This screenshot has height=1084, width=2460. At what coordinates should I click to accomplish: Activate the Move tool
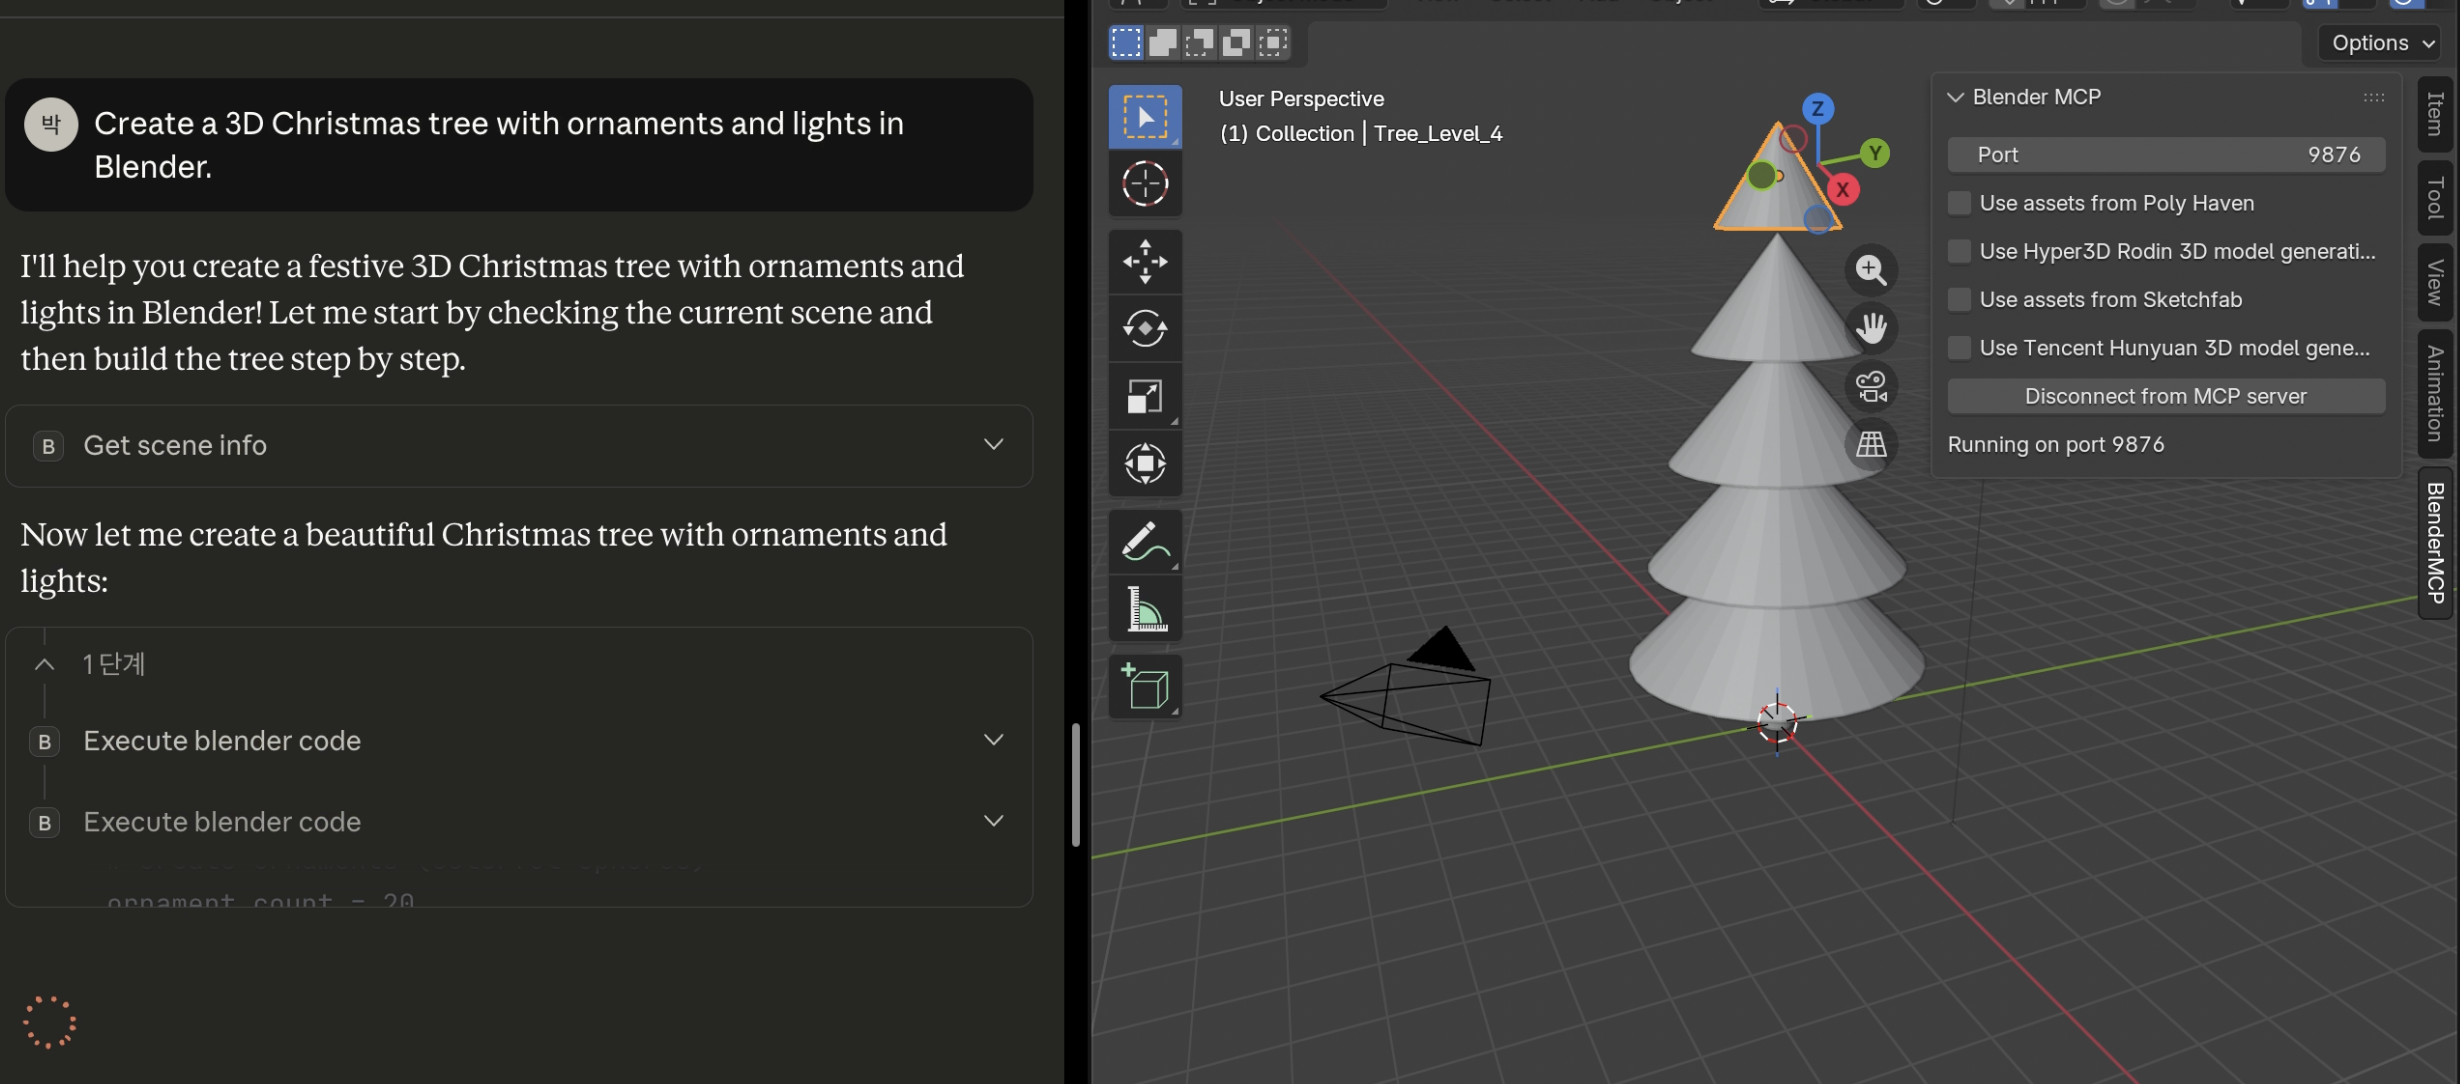(x=1145, y=262)
